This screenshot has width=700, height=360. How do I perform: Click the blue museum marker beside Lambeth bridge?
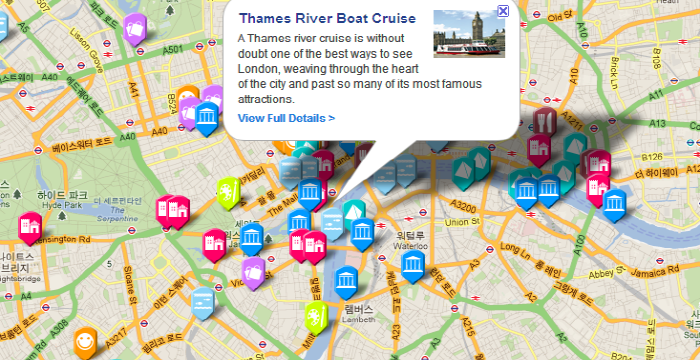(x=346, y=281)
